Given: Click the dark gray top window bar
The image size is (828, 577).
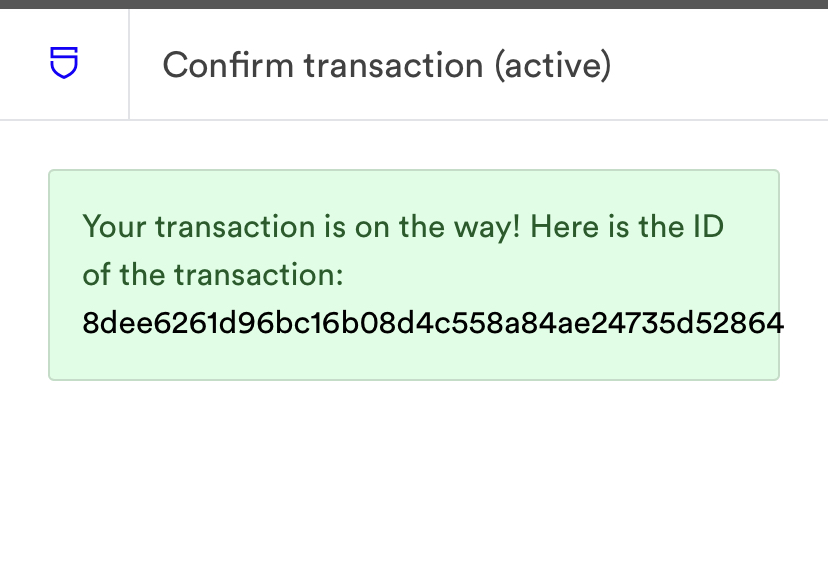Looking at the screenshot, I should click(414, 4).
